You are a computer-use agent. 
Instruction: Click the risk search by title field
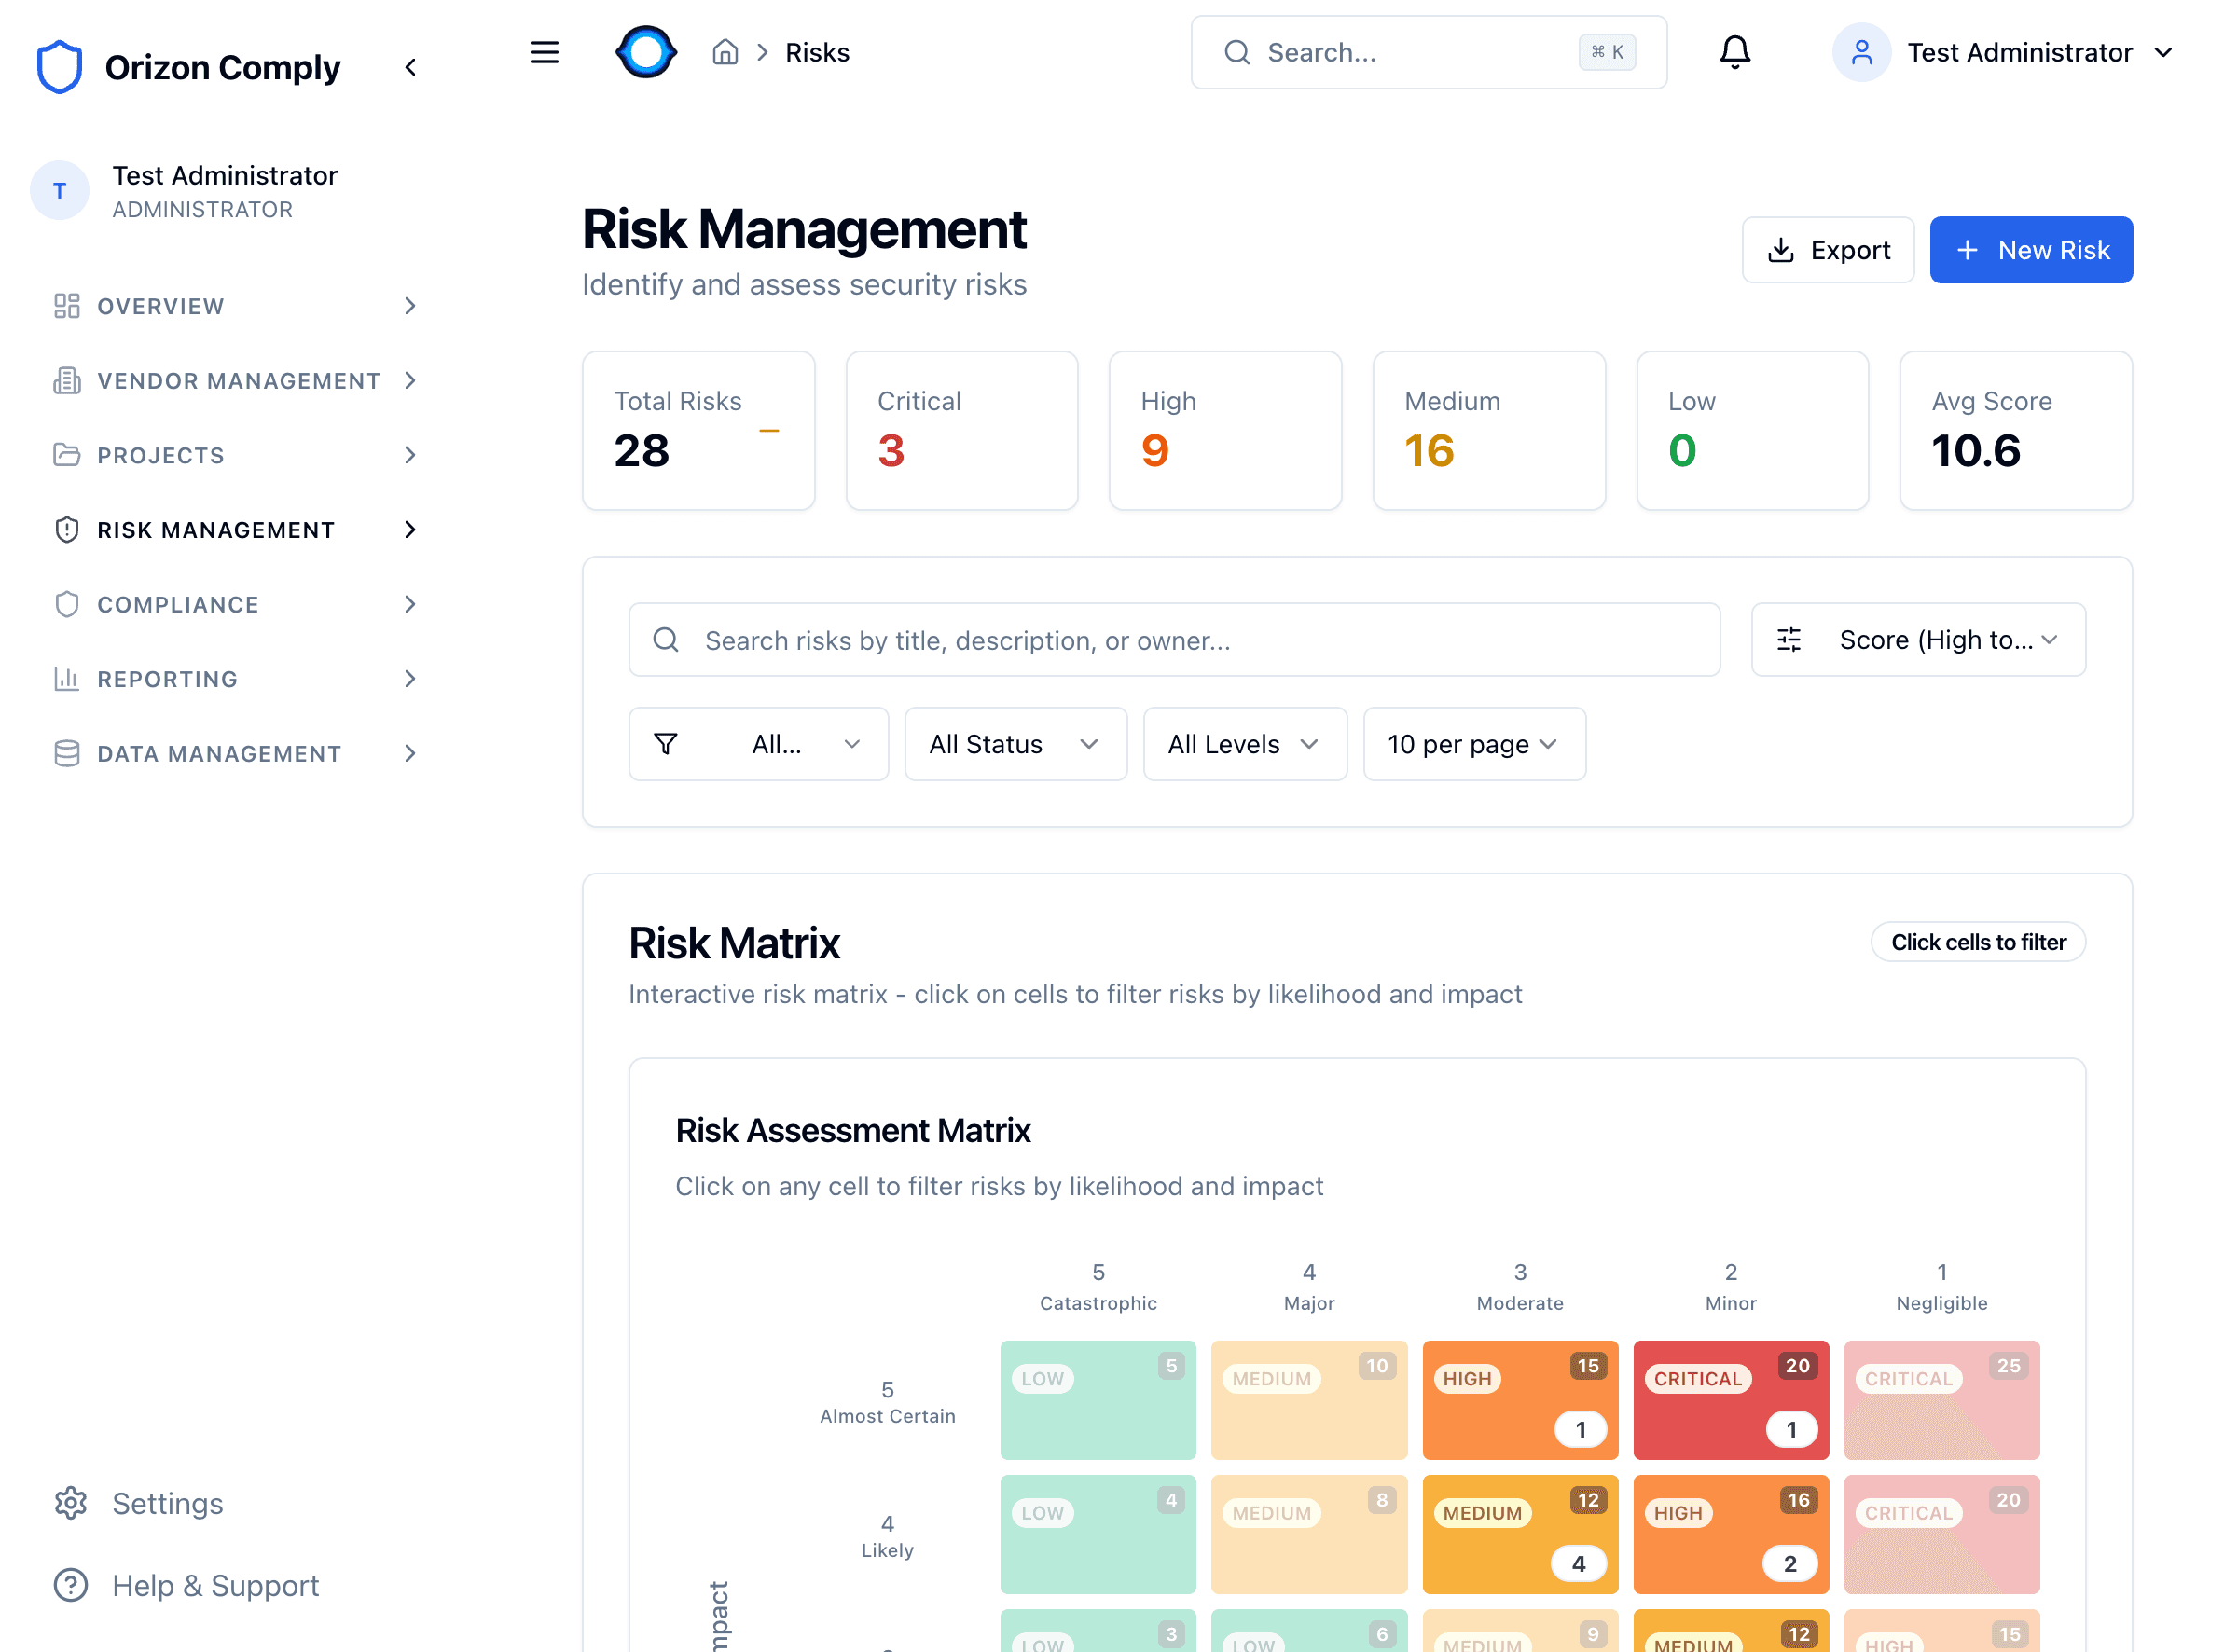click(1173, 640)
